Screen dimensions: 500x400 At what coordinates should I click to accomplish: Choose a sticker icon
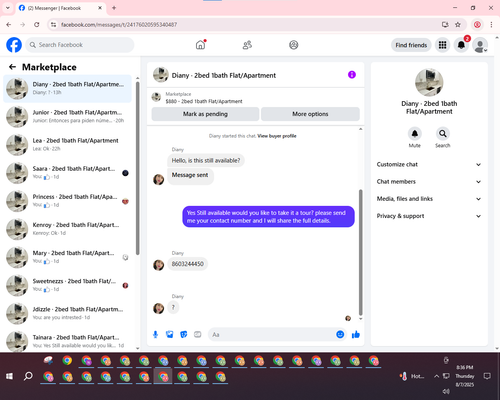184,334
